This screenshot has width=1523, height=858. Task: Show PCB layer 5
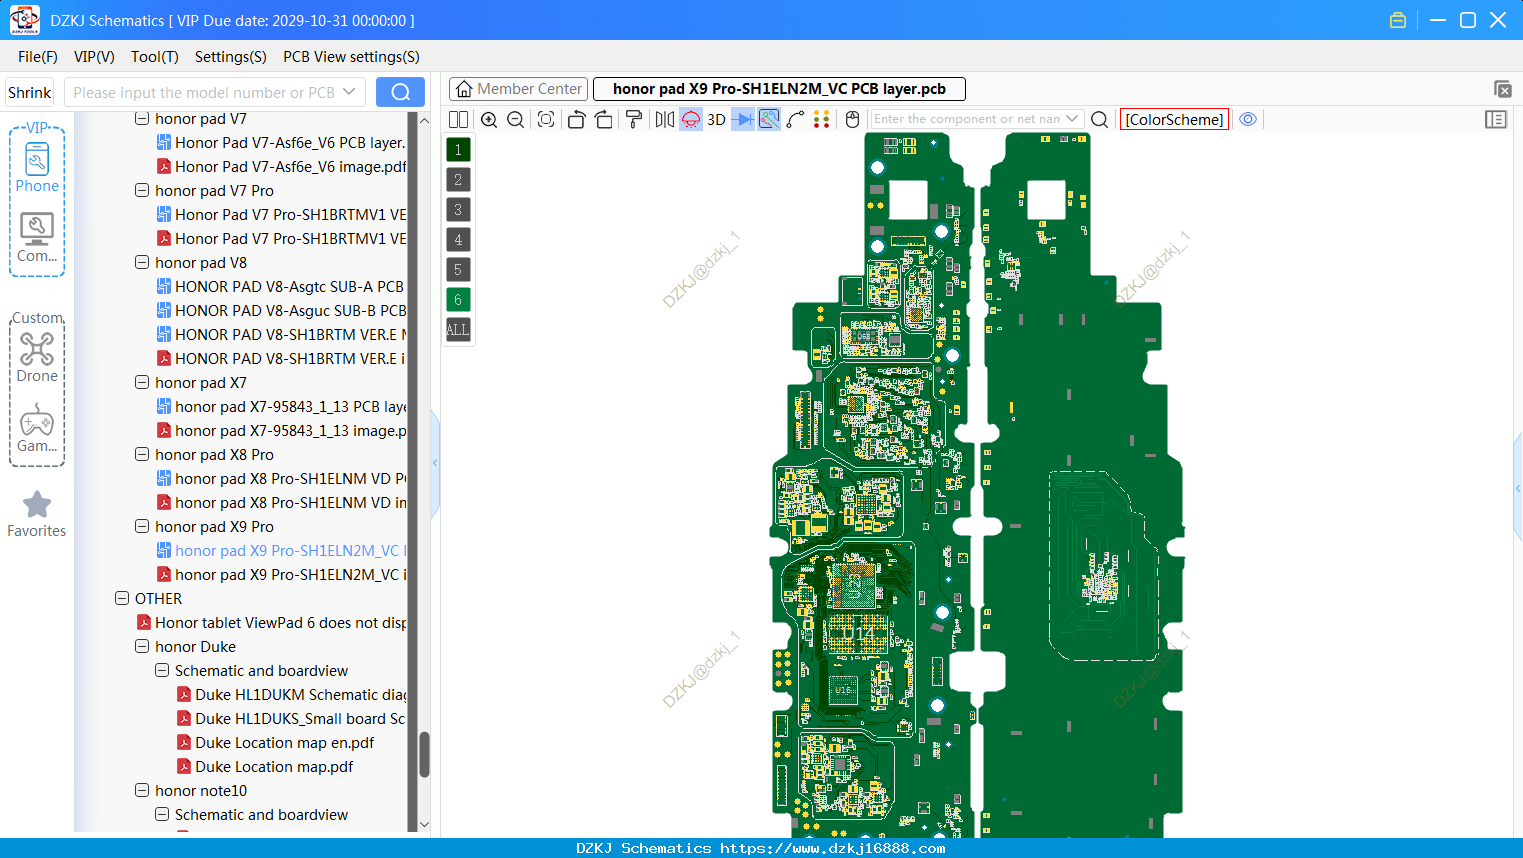(458, 270)
